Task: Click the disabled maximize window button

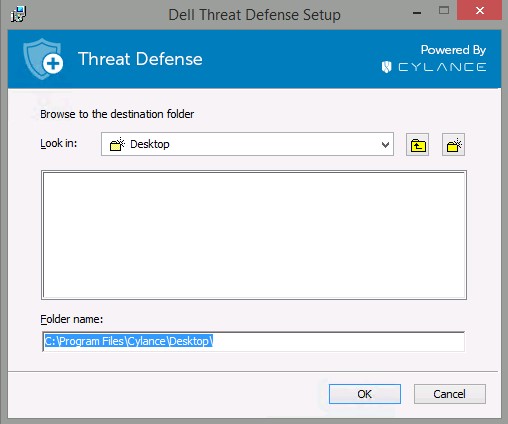Action: [444, 11]
